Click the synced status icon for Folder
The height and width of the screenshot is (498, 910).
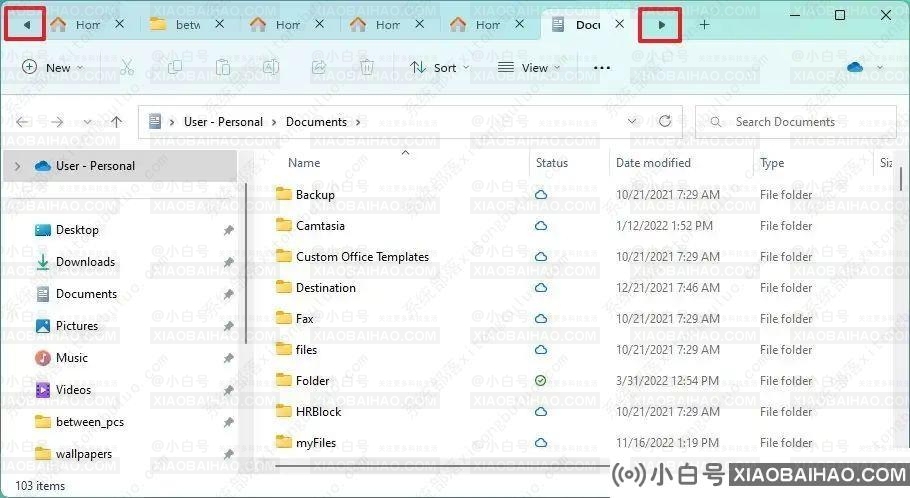pyautogui.click(x=540, y=381)
